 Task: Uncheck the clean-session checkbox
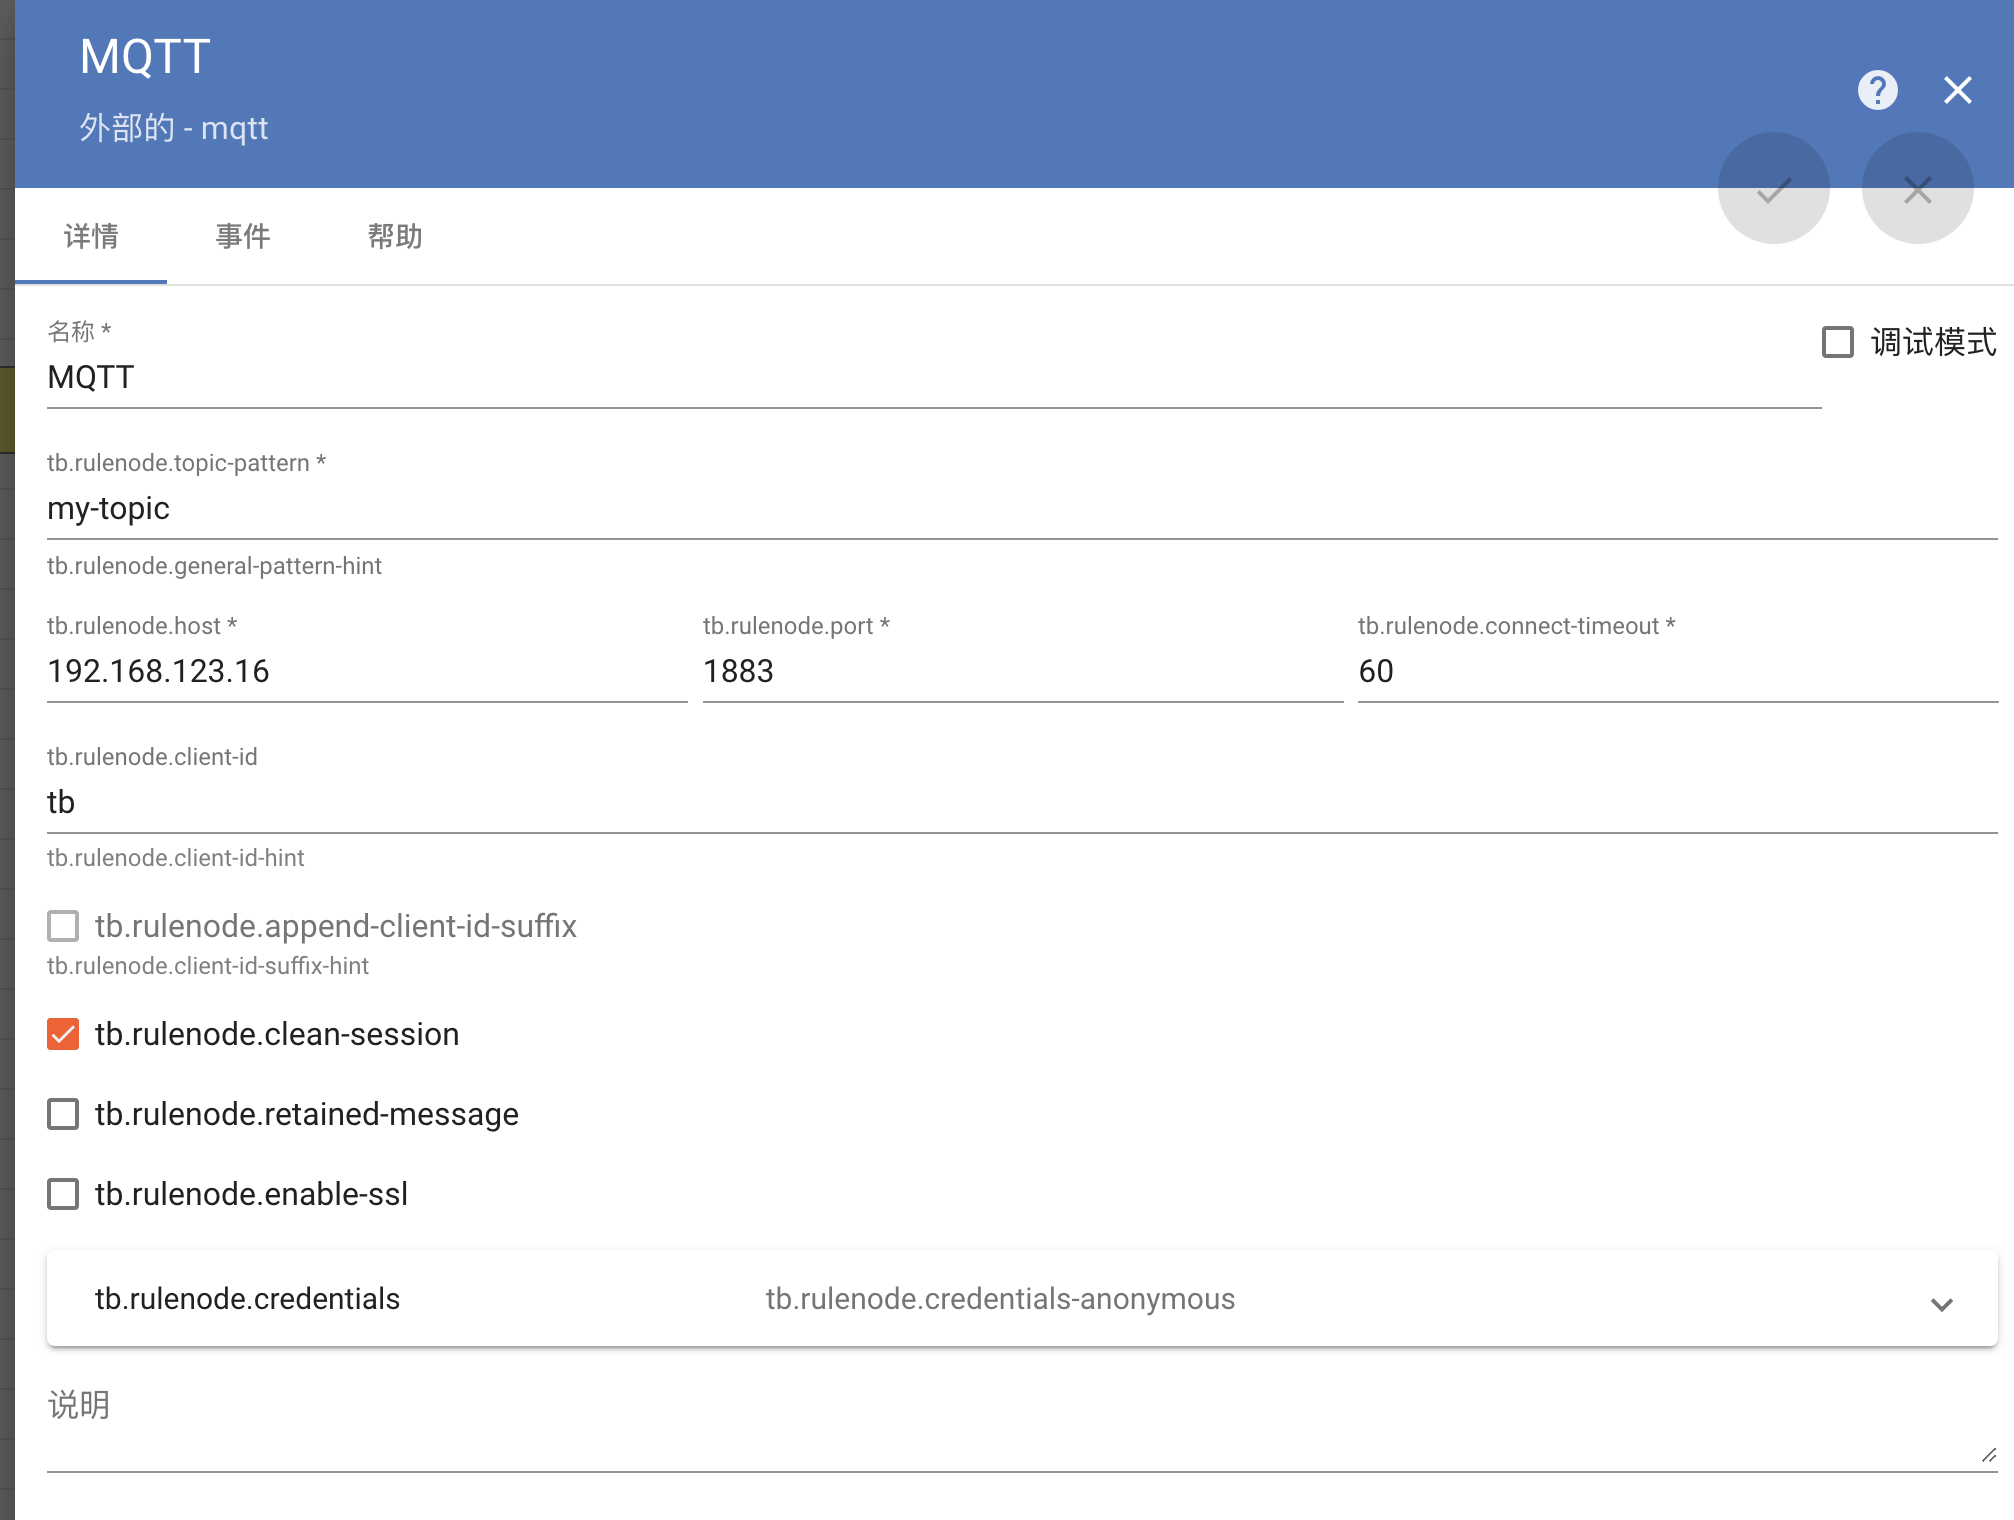(x=63, y=1034)
